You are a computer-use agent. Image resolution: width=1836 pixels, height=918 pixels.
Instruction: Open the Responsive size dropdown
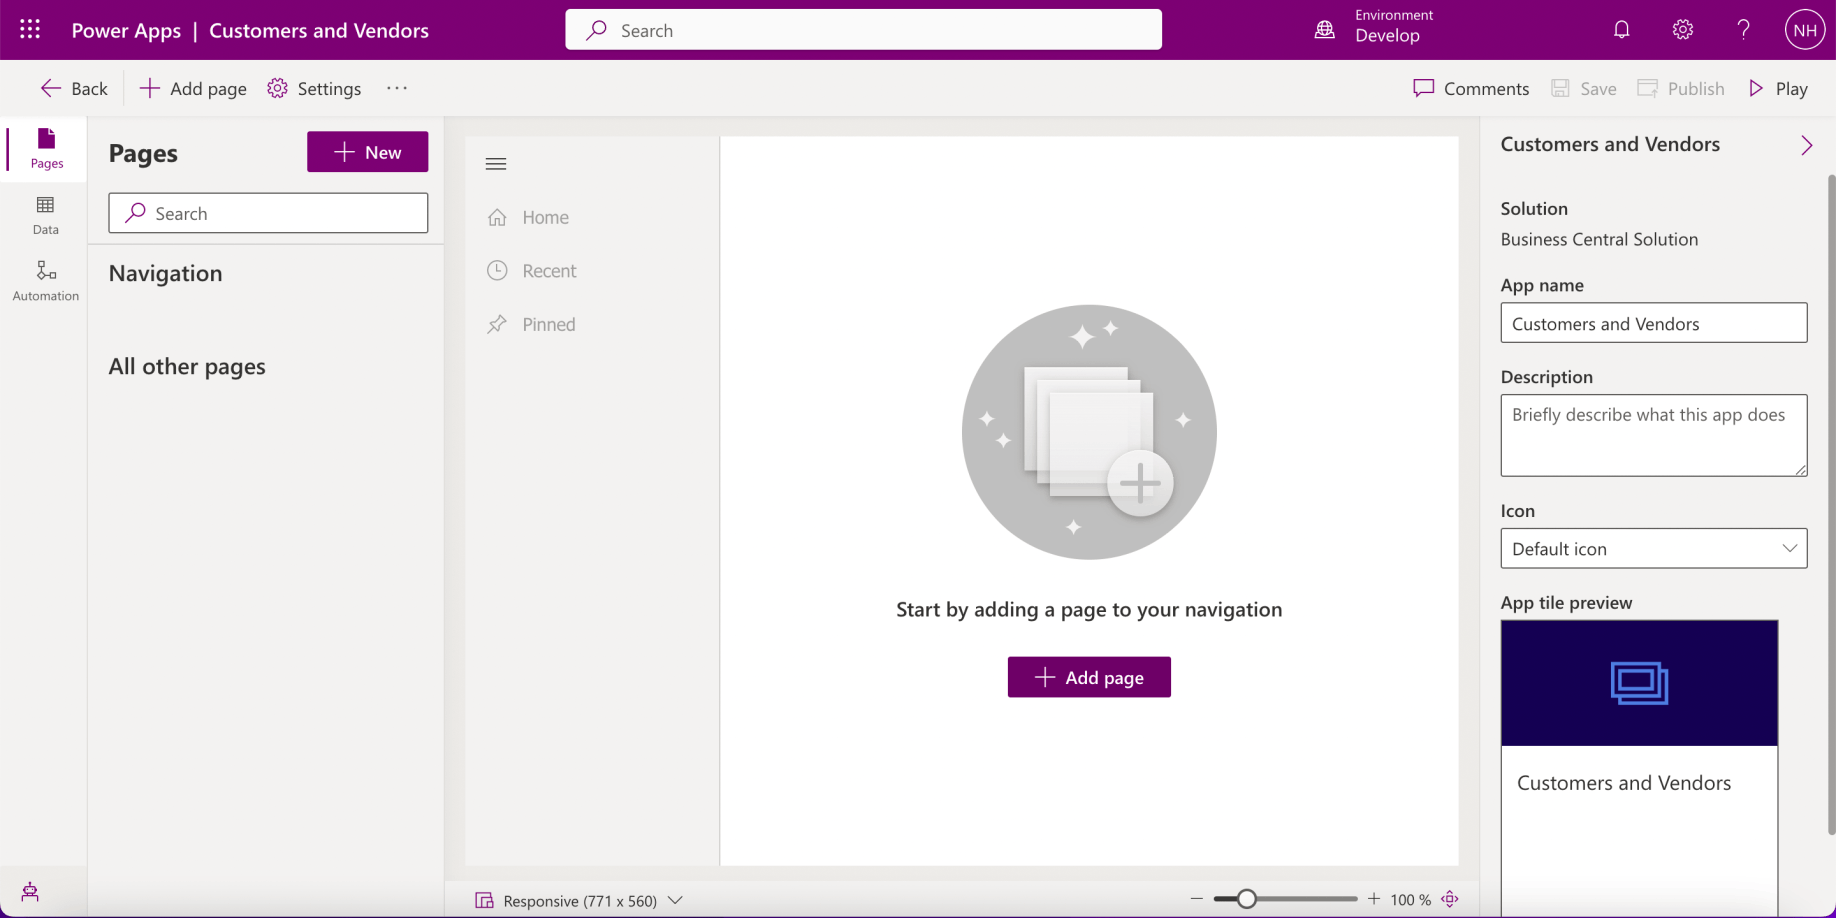579,900
